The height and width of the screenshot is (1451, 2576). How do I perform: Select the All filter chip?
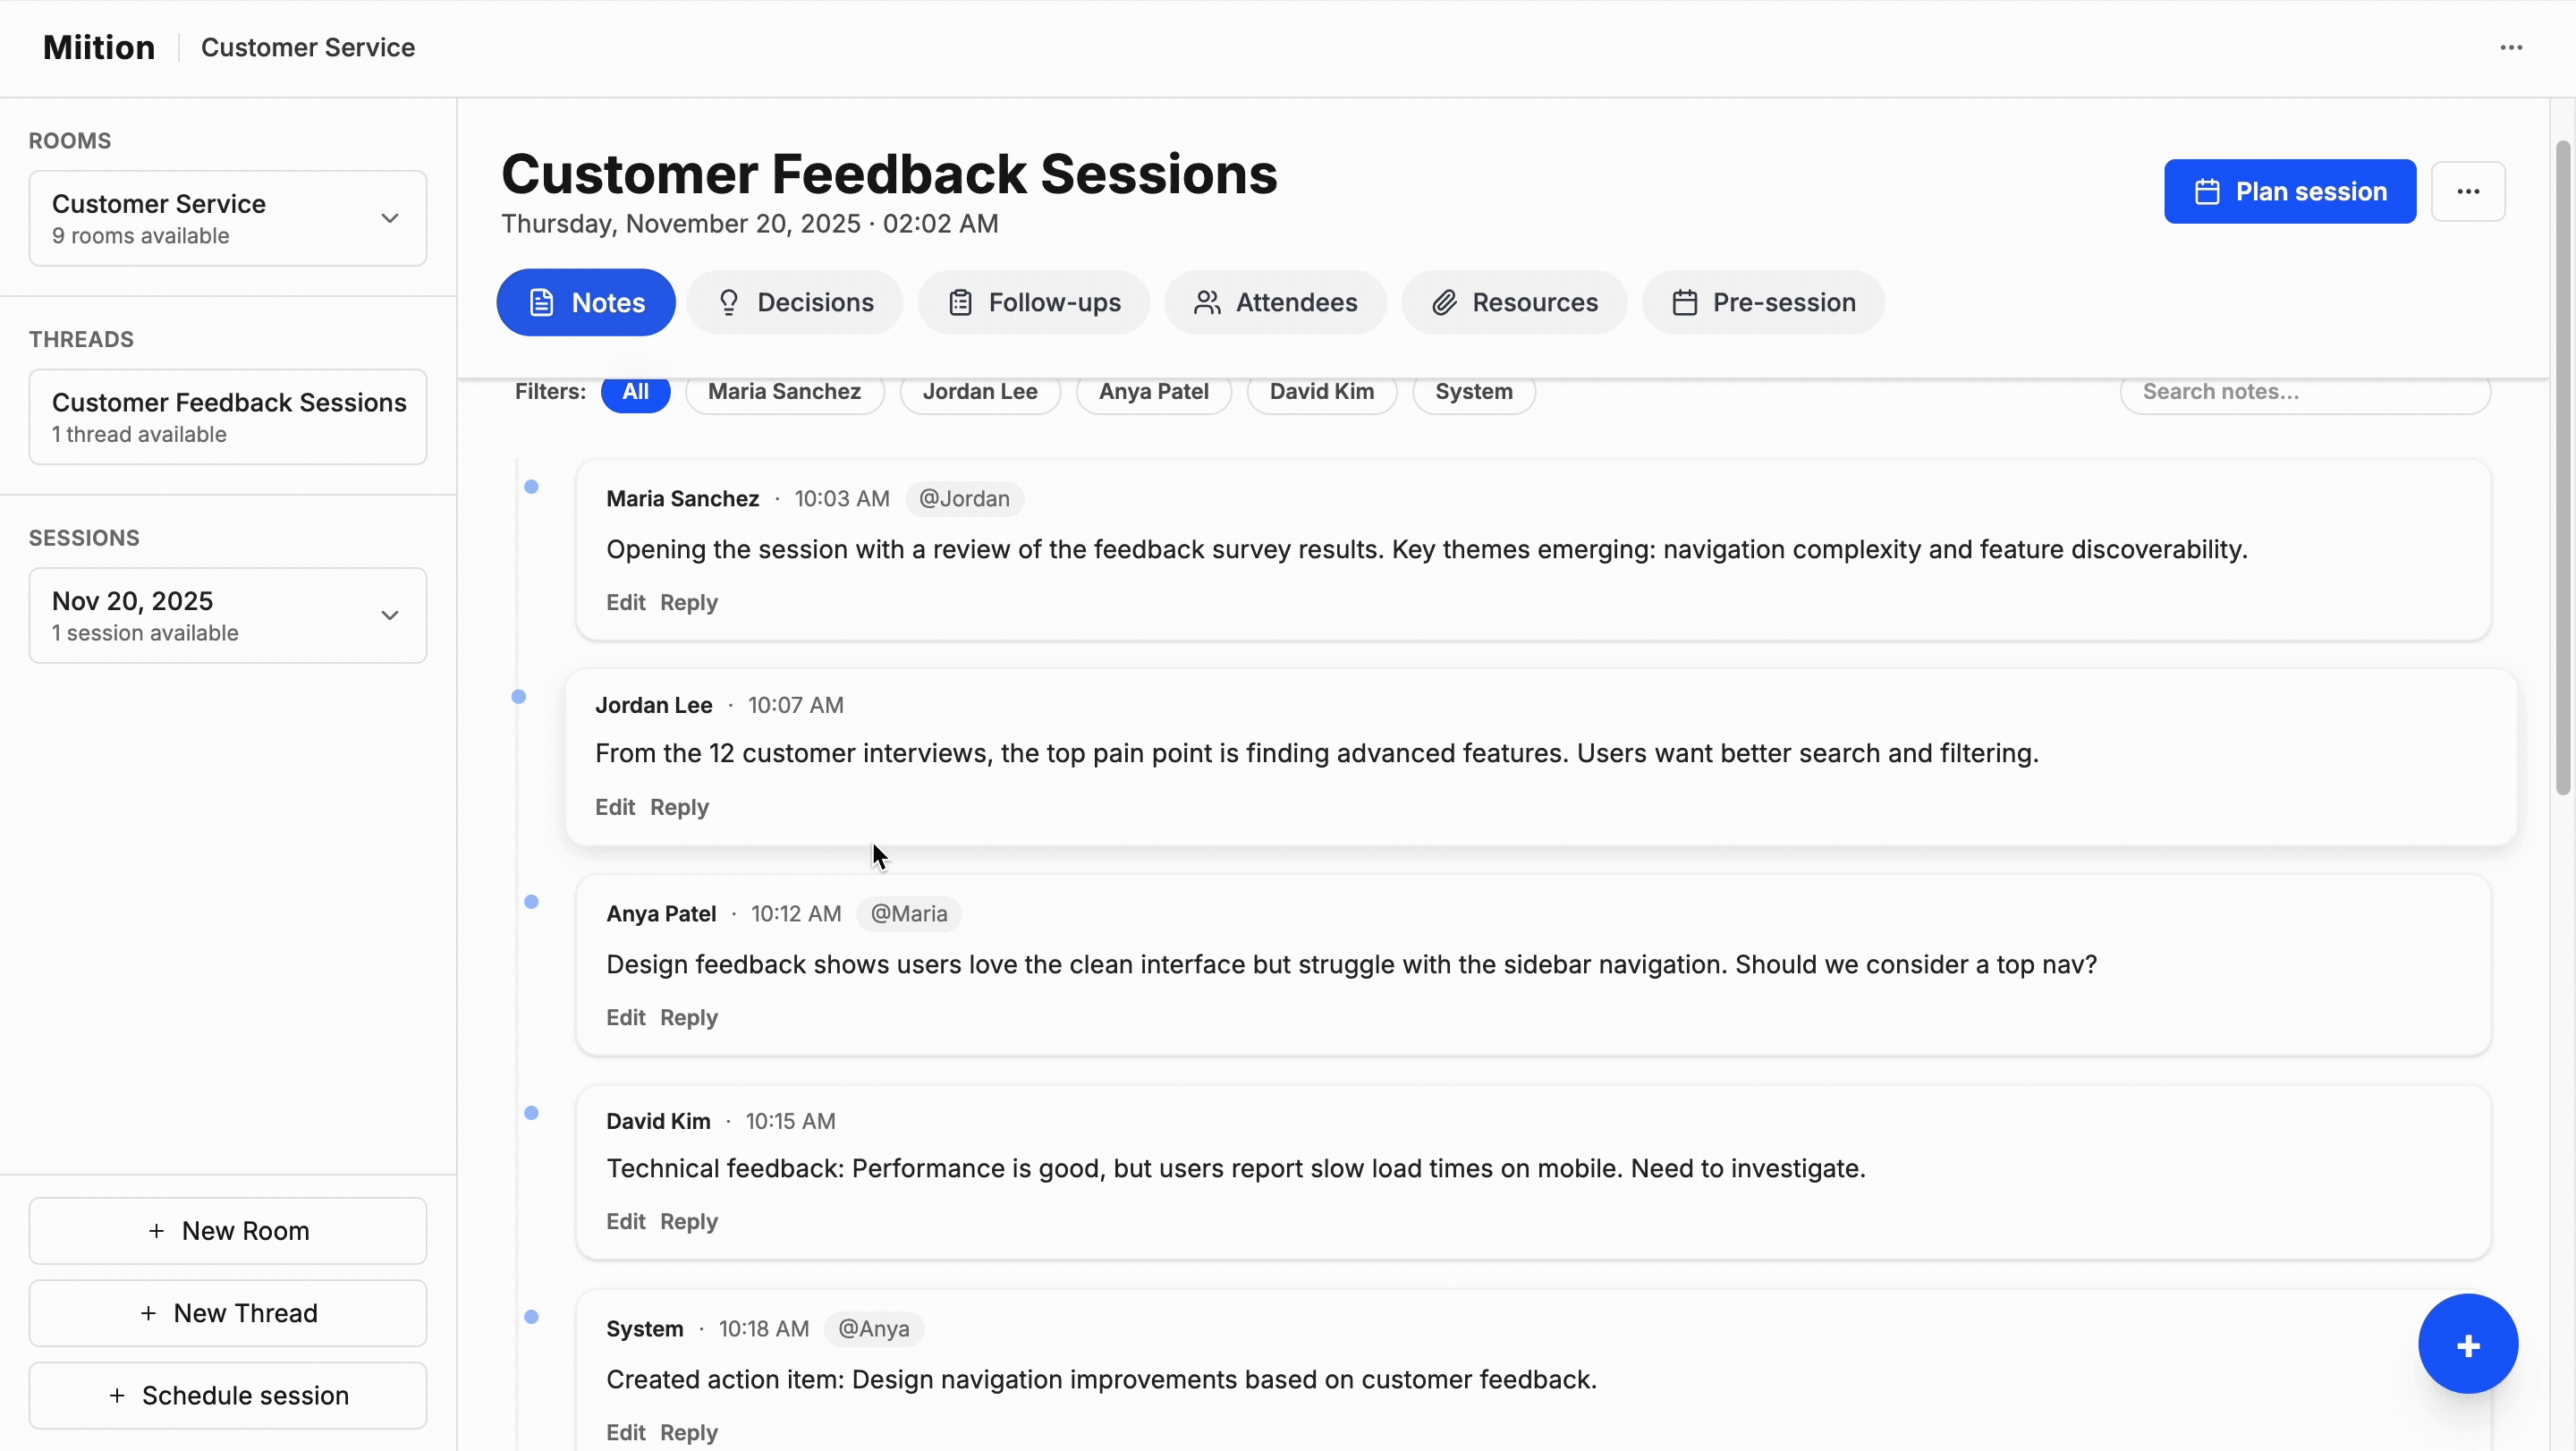(635, 392)
